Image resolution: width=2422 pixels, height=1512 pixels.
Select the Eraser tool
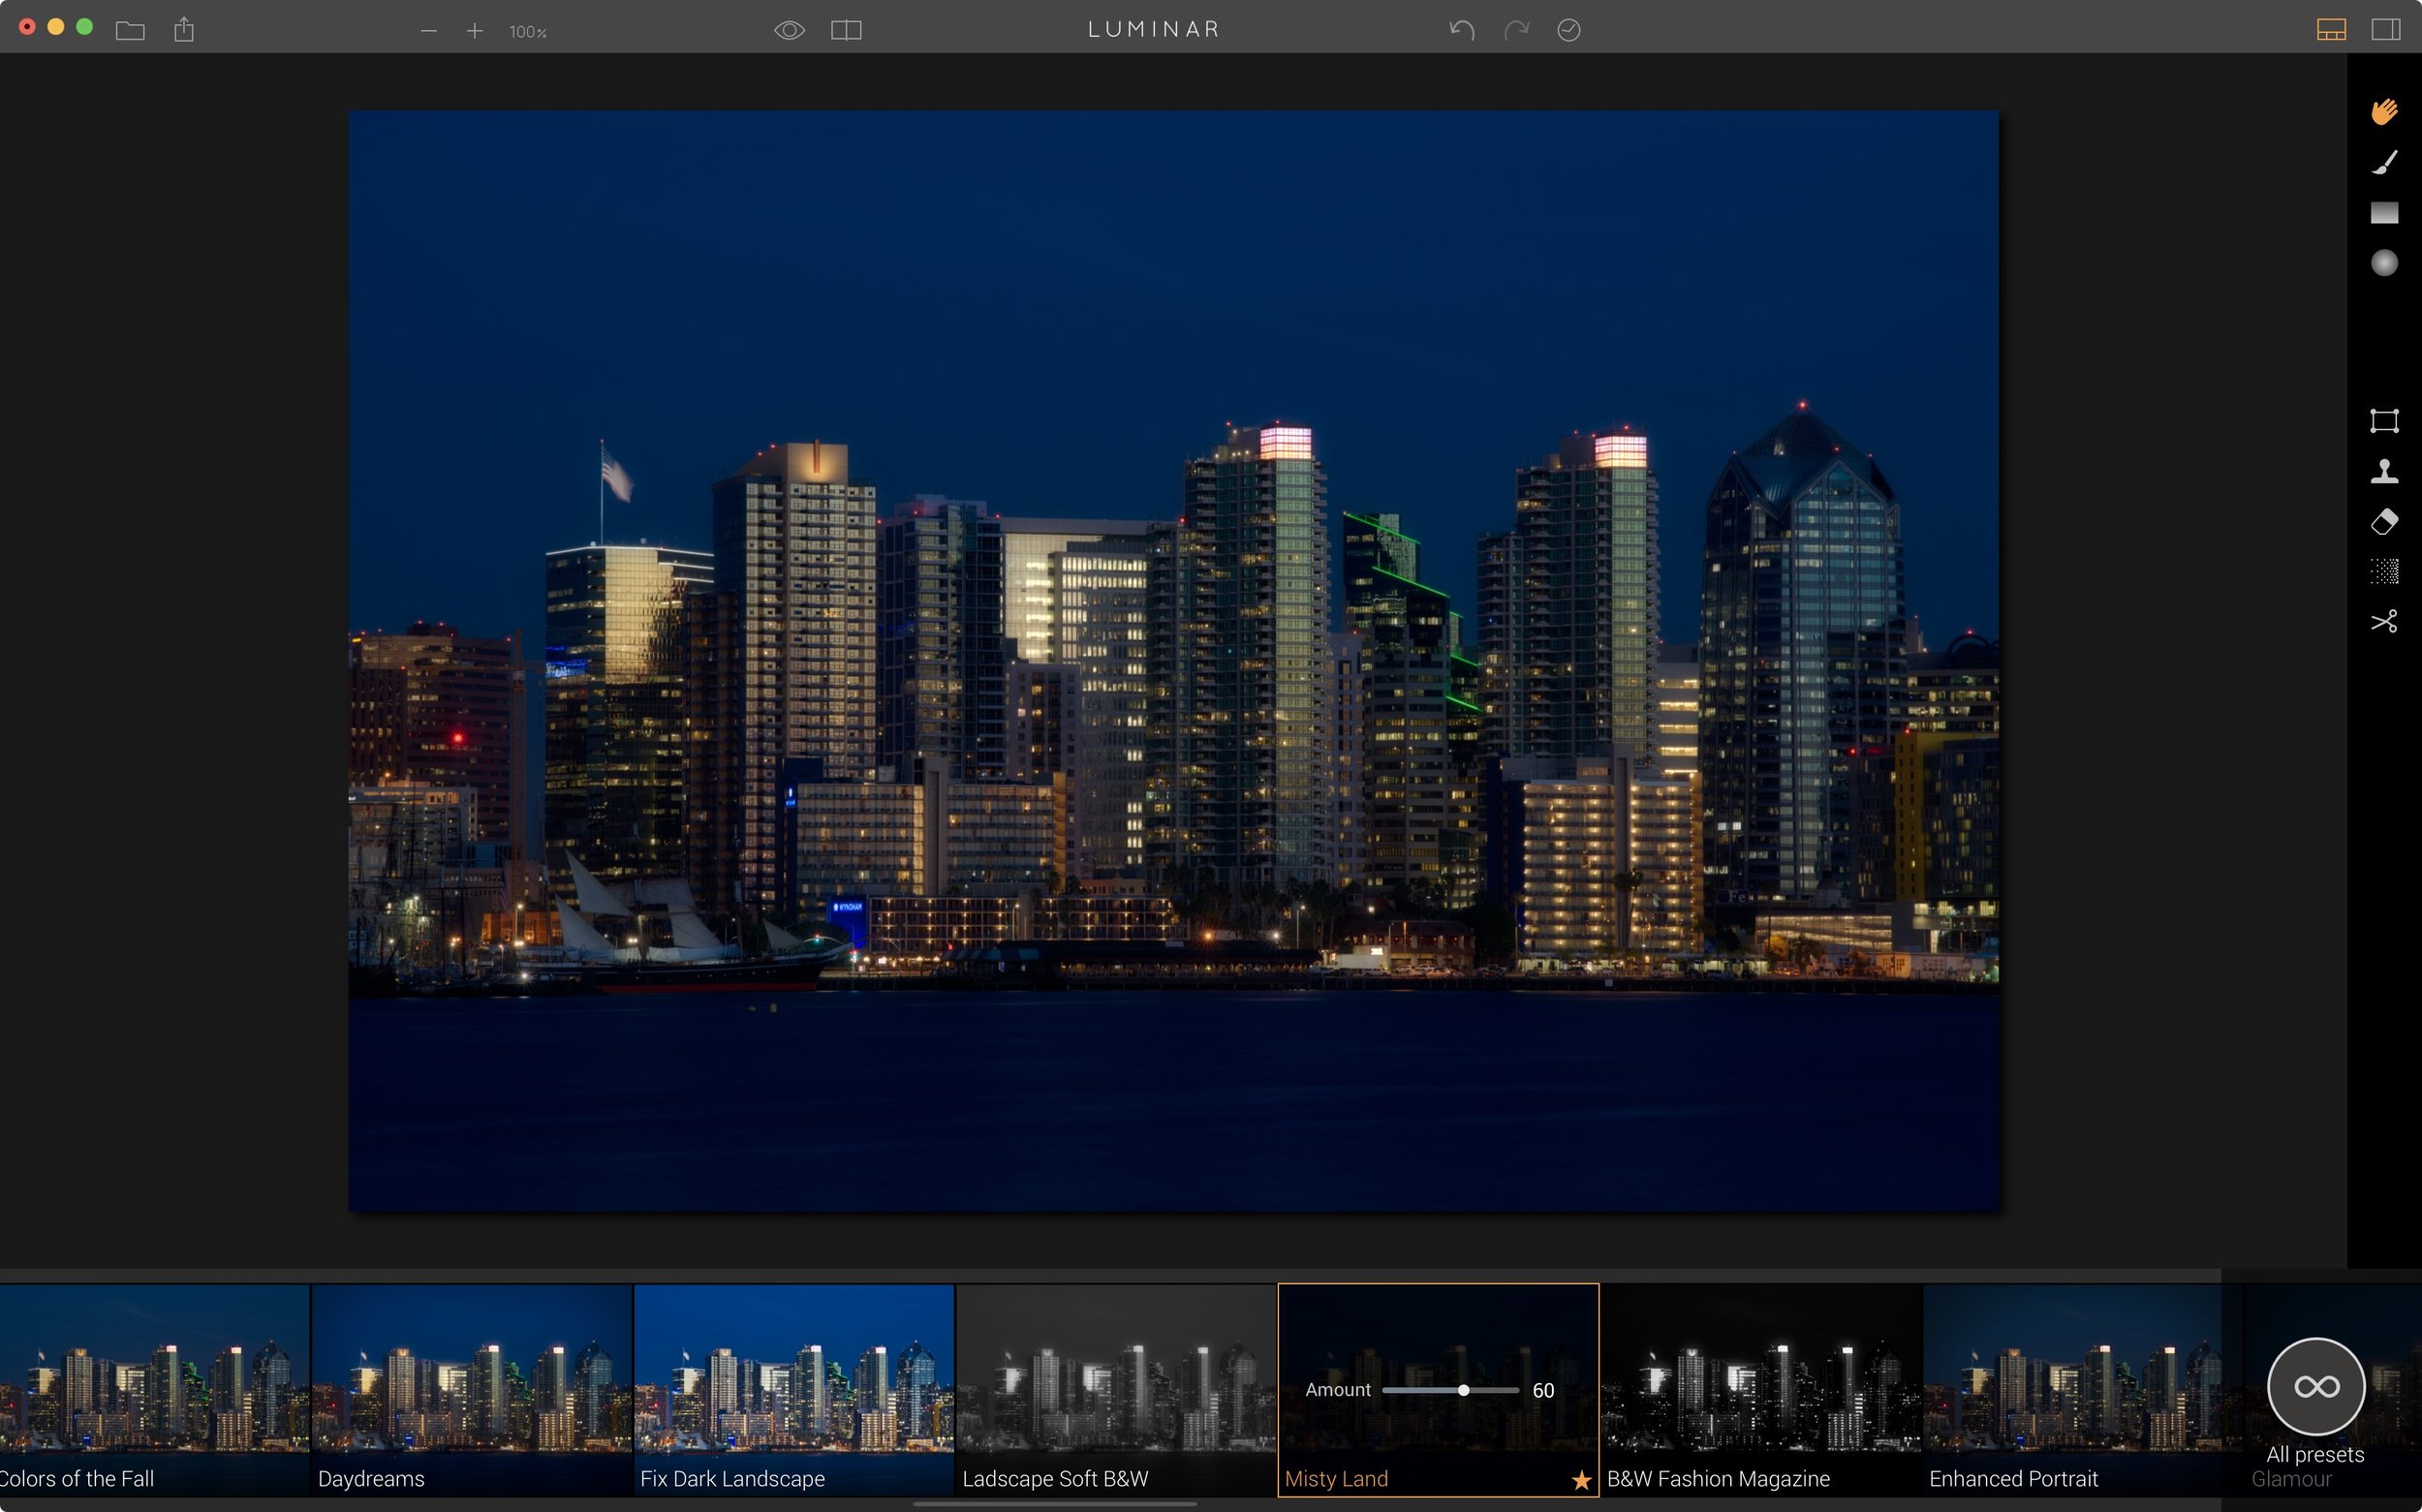coord(2384,522)
